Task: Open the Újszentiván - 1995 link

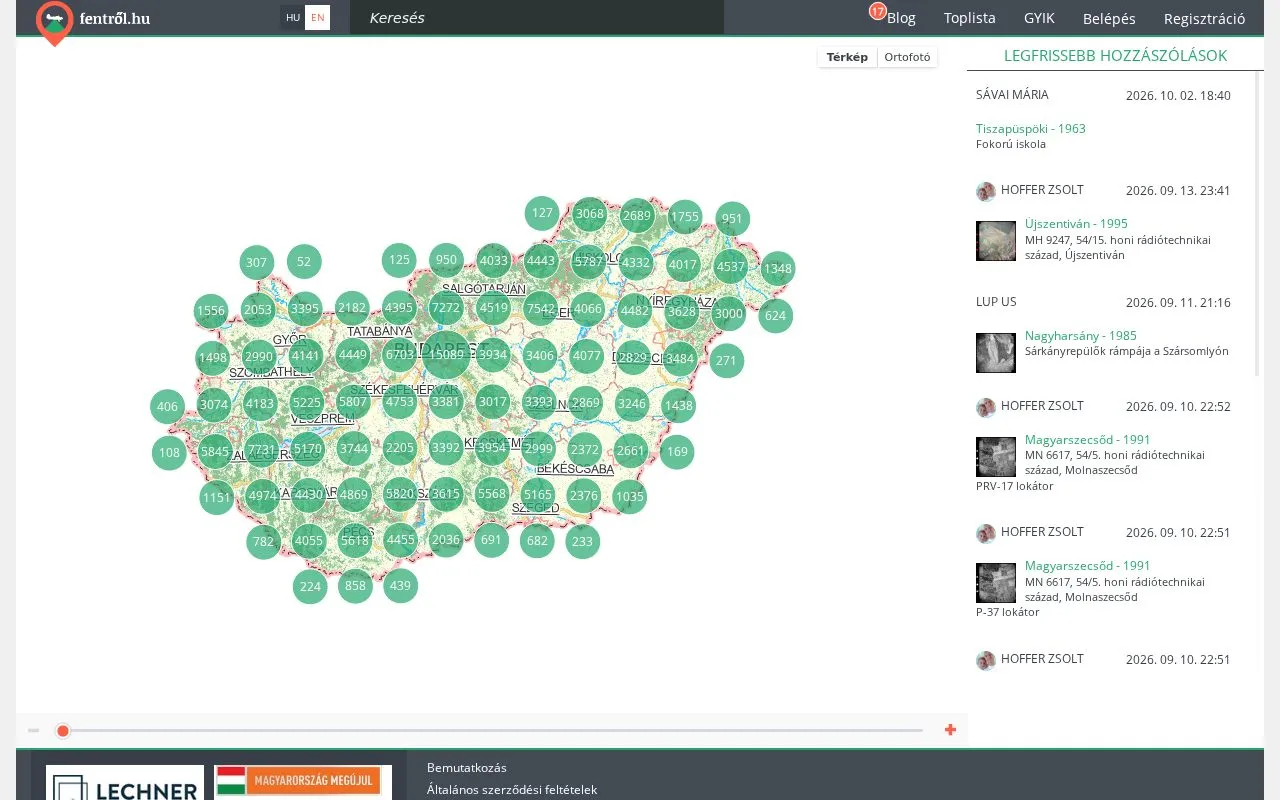Action: tap(1076, 223)
